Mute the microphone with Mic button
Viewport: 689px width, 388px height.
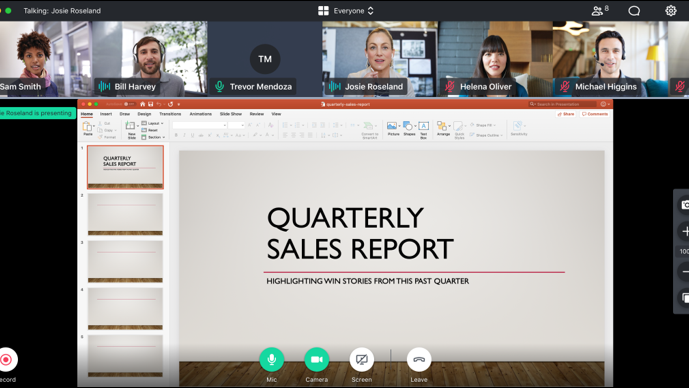272,359
